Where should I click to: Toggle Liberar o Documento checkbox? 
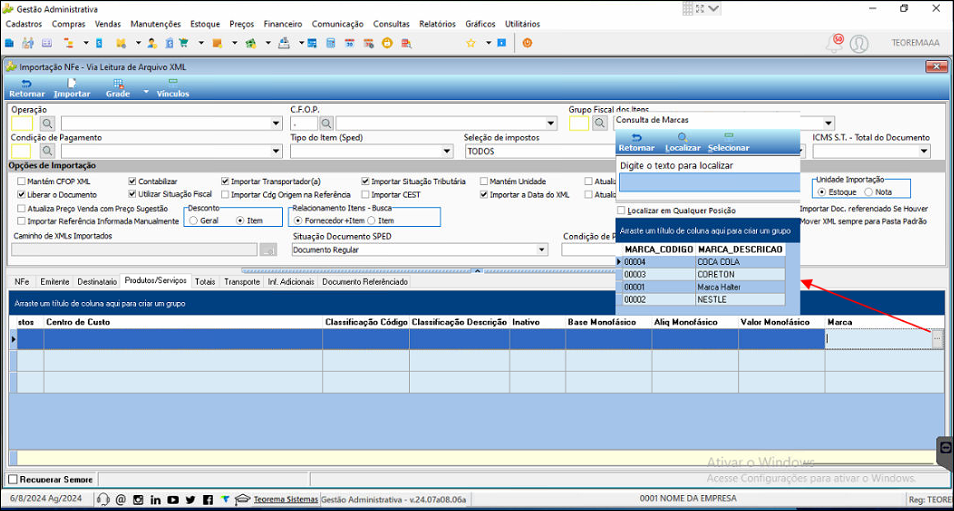click(22, 195)
